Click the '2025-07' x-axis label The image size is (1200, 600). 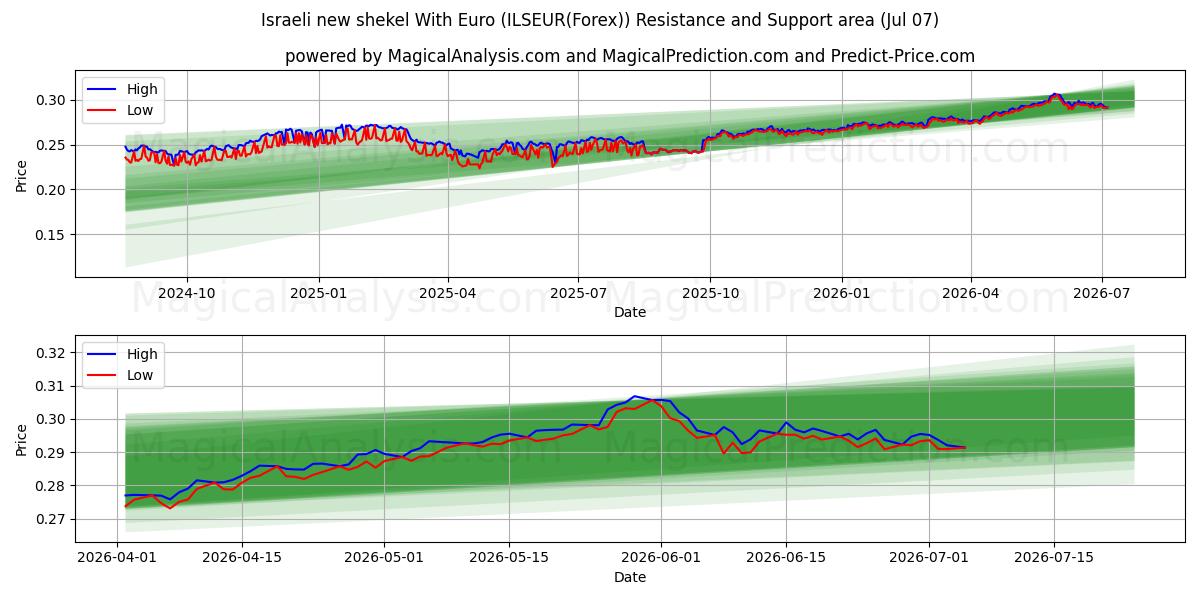tap(578, 293)
